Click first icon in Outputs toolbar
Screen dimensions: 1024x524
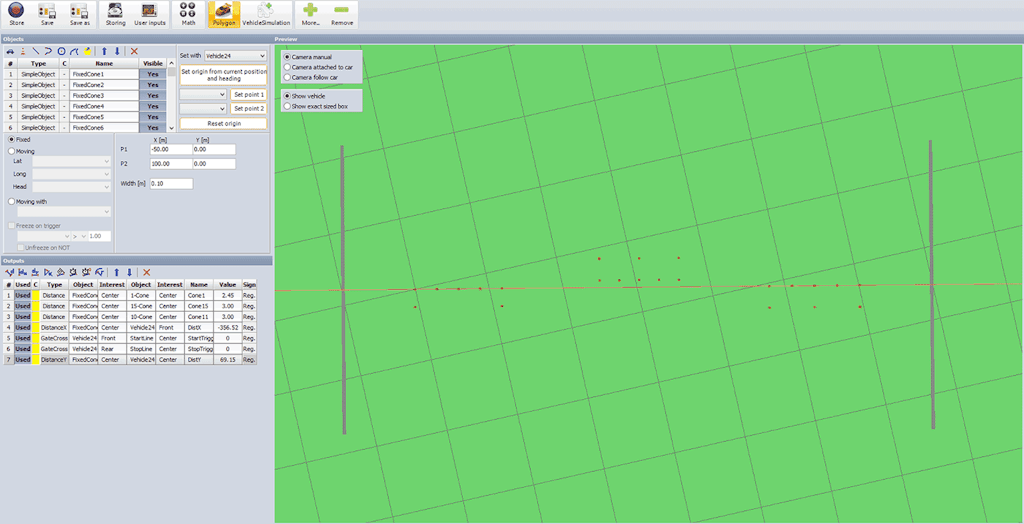click(x=10, y=272)
